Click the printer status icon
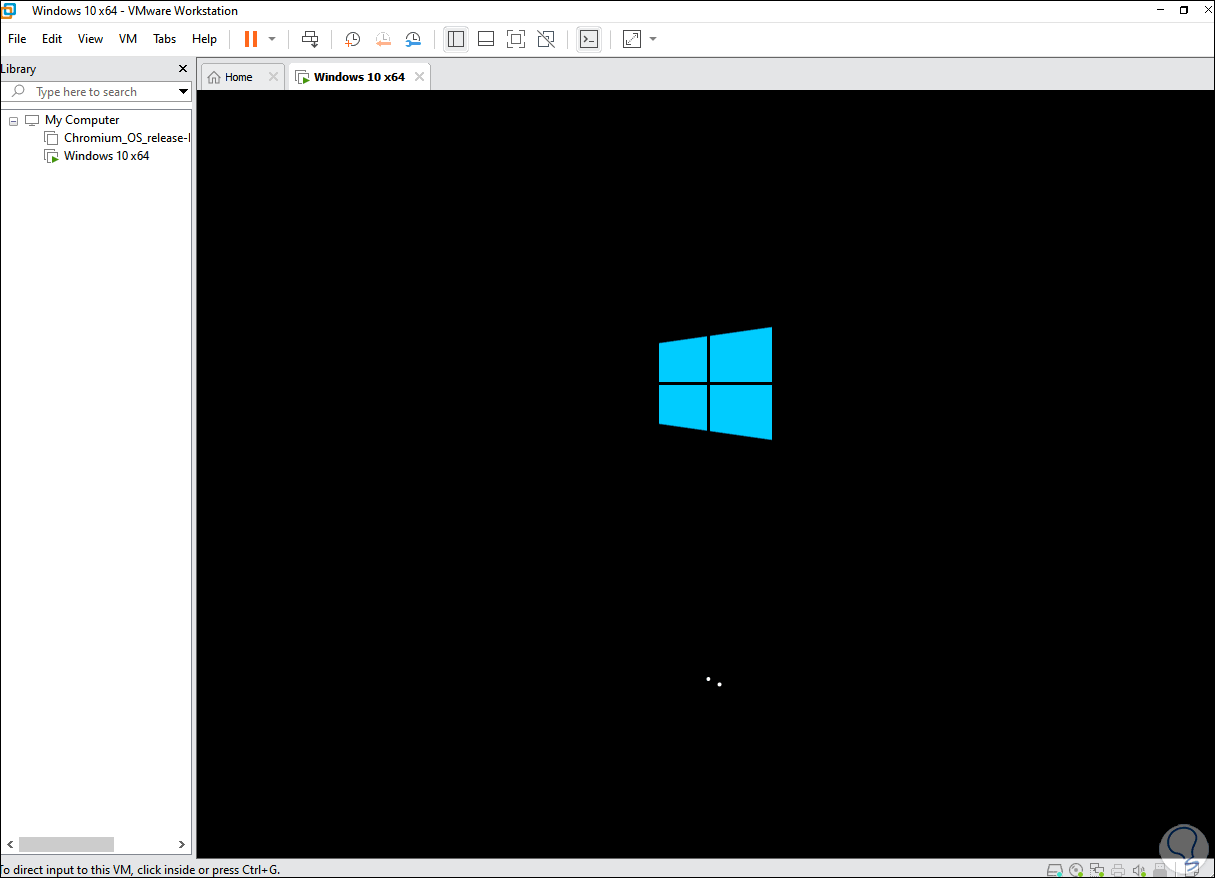 click(1118, 870)
